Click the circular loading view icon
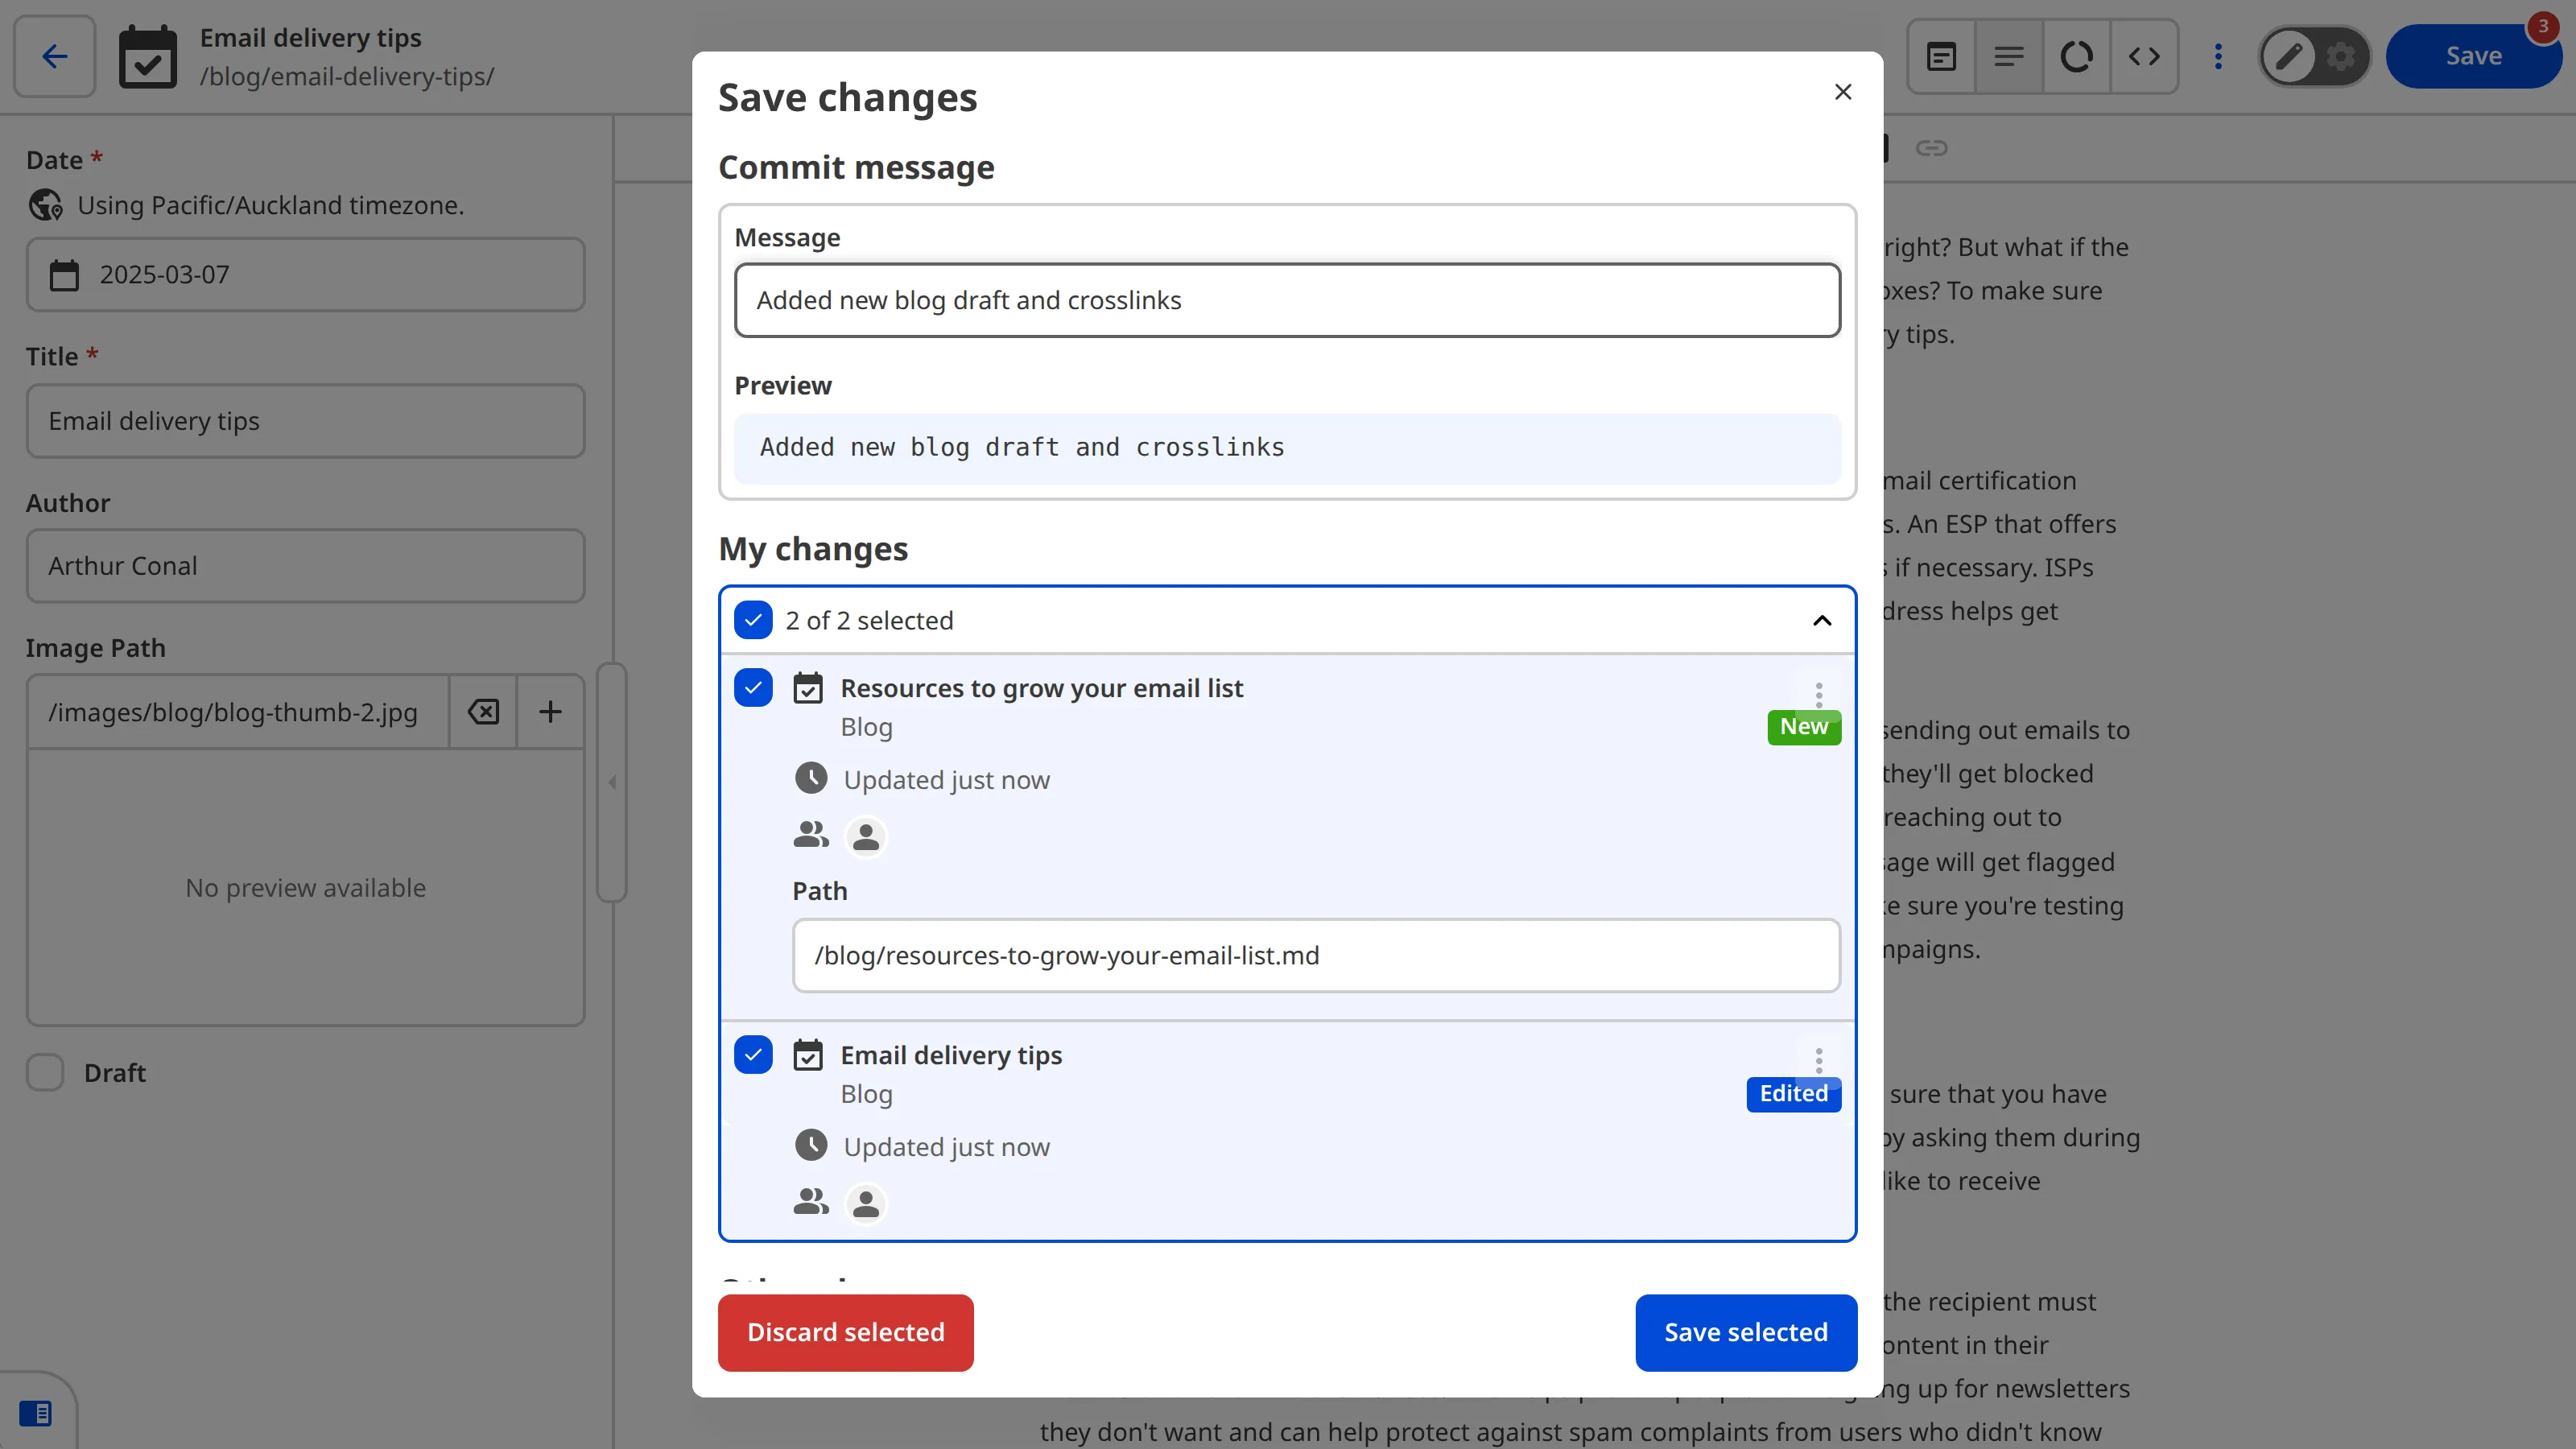This screenshot has width=2576, height=1449. click(2076, 57)
